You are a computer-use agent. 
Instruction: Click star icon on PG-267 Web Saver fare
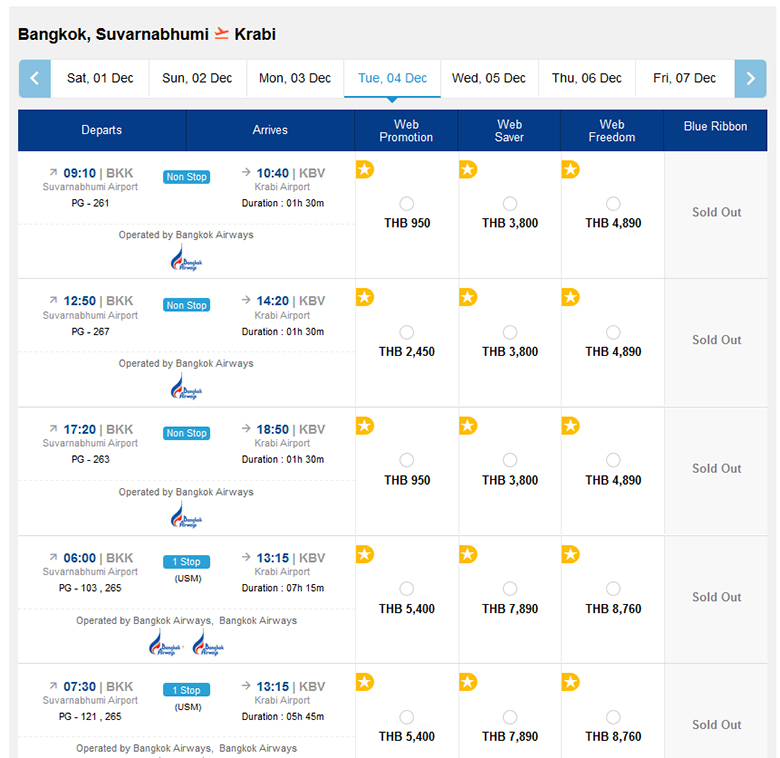(x=468, y=297)
